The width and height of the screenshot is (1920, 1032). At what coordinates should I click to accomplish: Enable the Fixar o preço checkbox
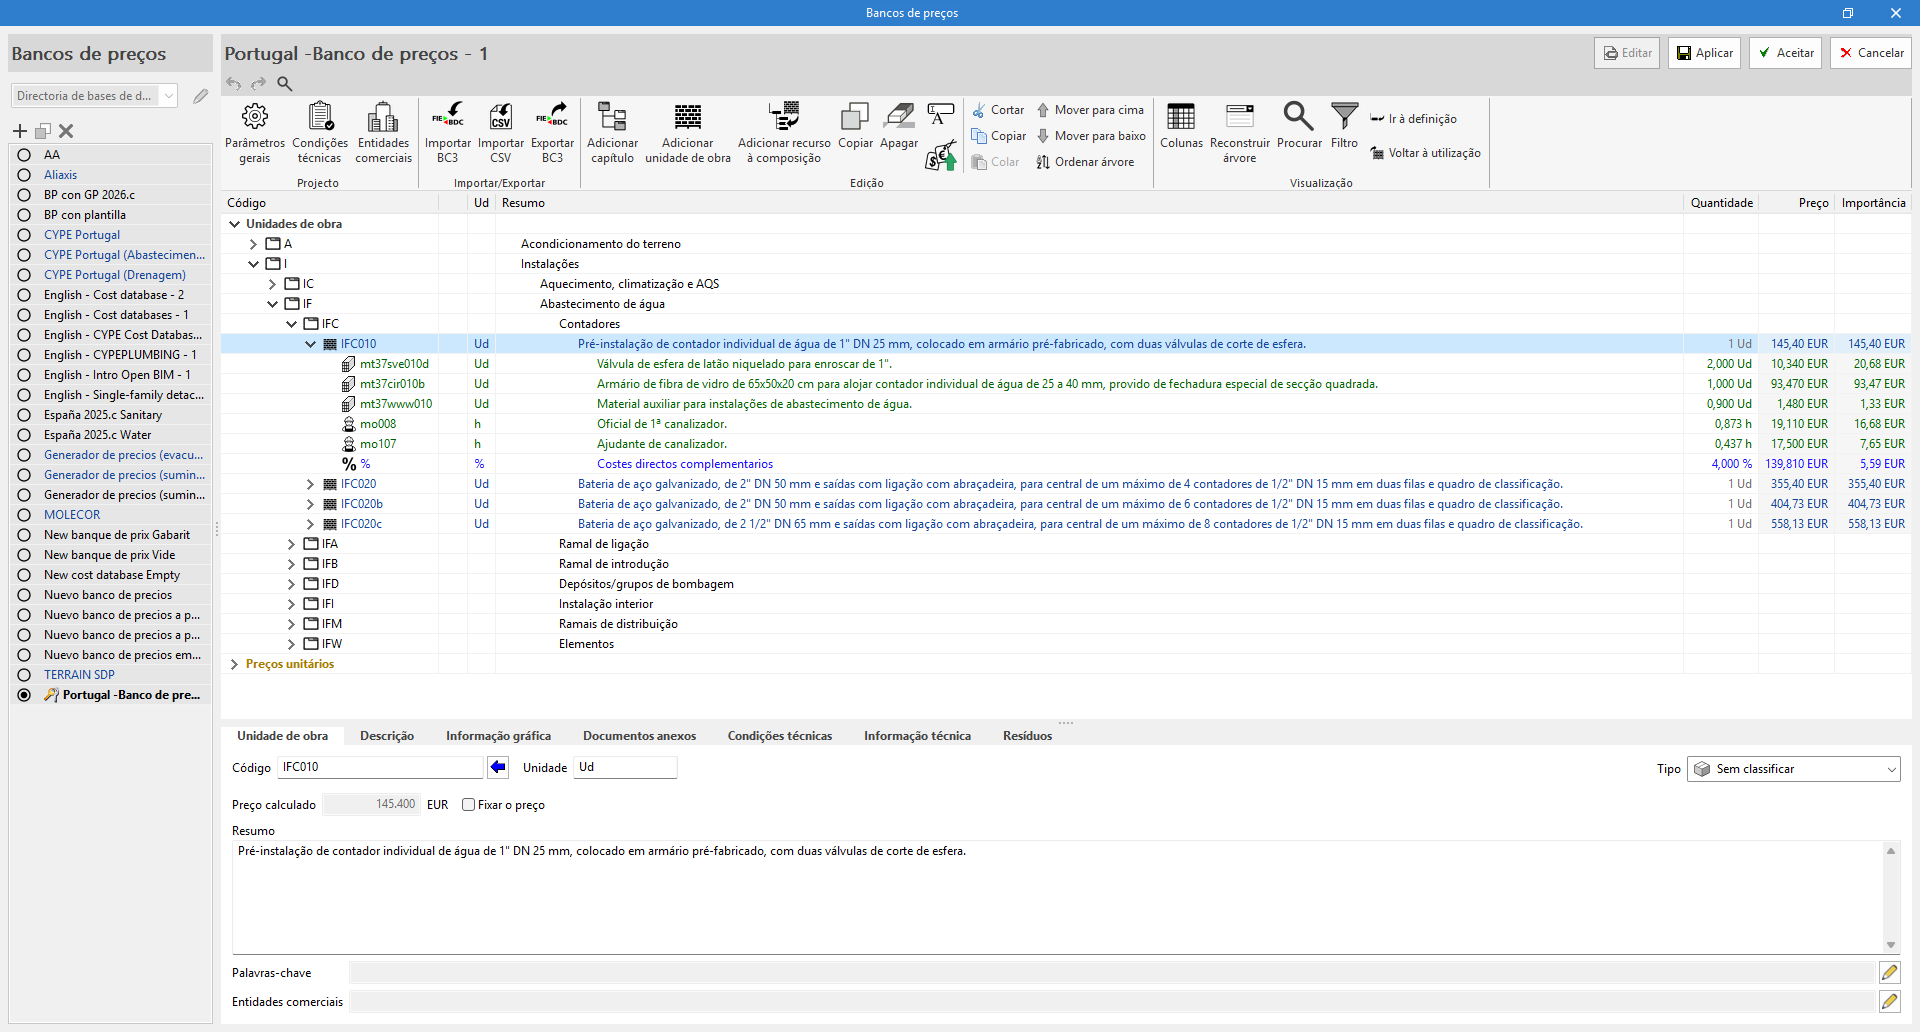point(468,805)
